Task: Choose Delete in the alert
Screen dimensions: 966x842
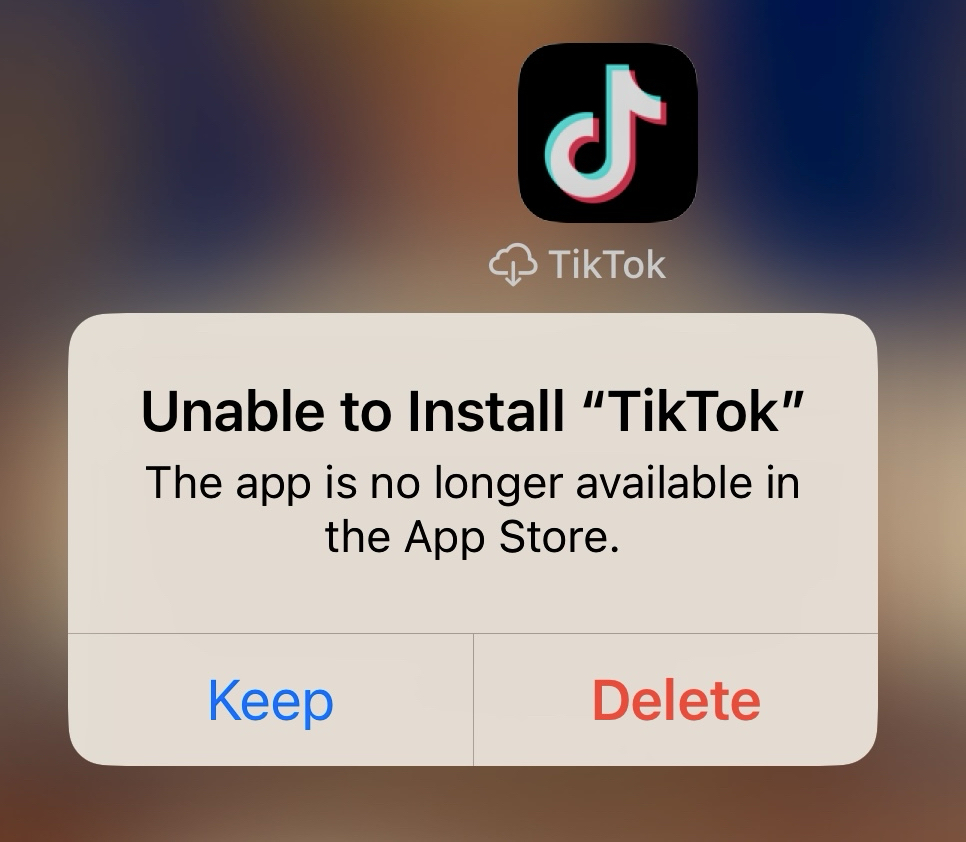Action: (676, 700)
